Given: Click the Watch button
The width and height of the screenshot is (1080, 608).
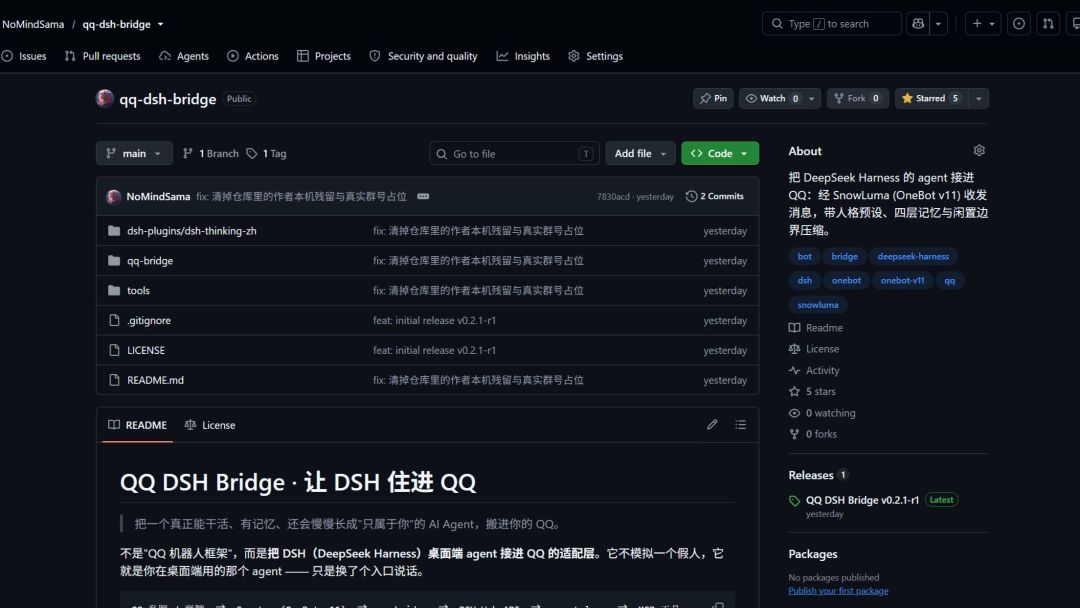Looking at the screenshot, I should tap(771, 98).
